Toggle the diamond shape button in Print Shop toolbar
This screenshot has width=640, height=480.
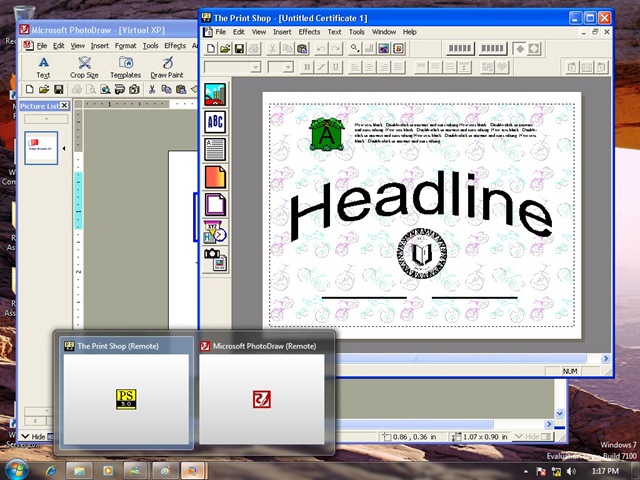click(520, 49)
